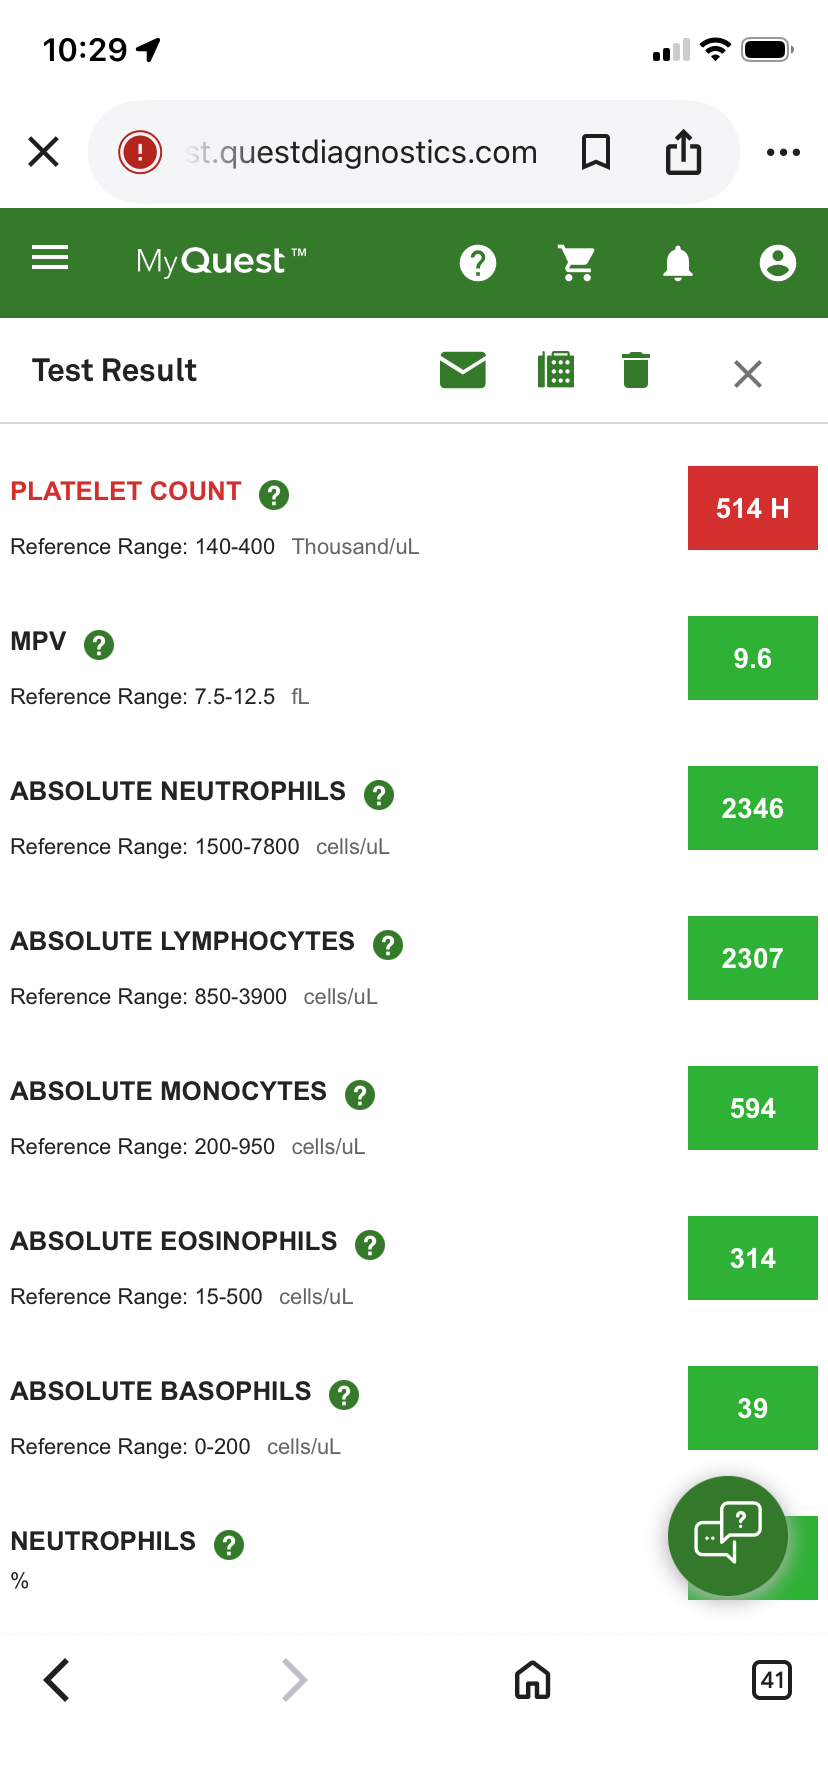This screenshot has width=828, height=1792.
Task: Open the chat support floating button
Action: 728,1535
